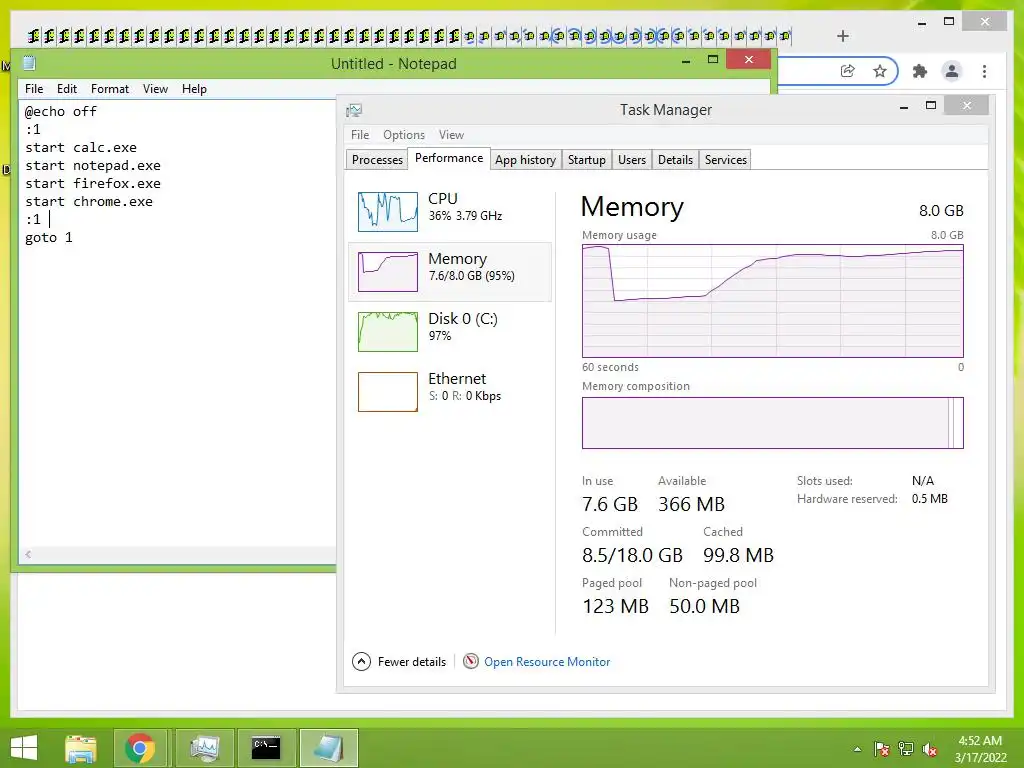The width and height of the screenshot is (1024, 768).
Task: Click the 'start firefox.exe' line in Notepad
Action: click(93, 184)
